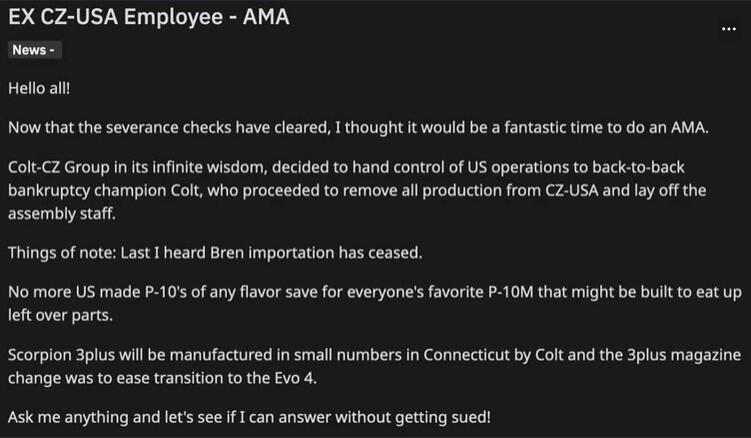Click the "No more US made P-10's" sentence
The width and height of the screenshot is (751, 438).
pos(375,304)
